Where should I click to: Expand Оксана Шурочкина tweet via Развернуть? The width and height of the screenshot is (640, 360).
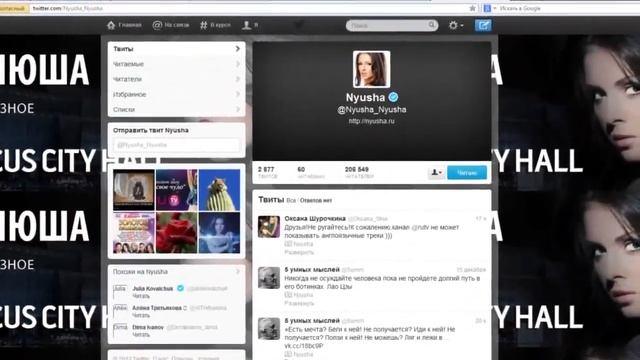(299, 252)
